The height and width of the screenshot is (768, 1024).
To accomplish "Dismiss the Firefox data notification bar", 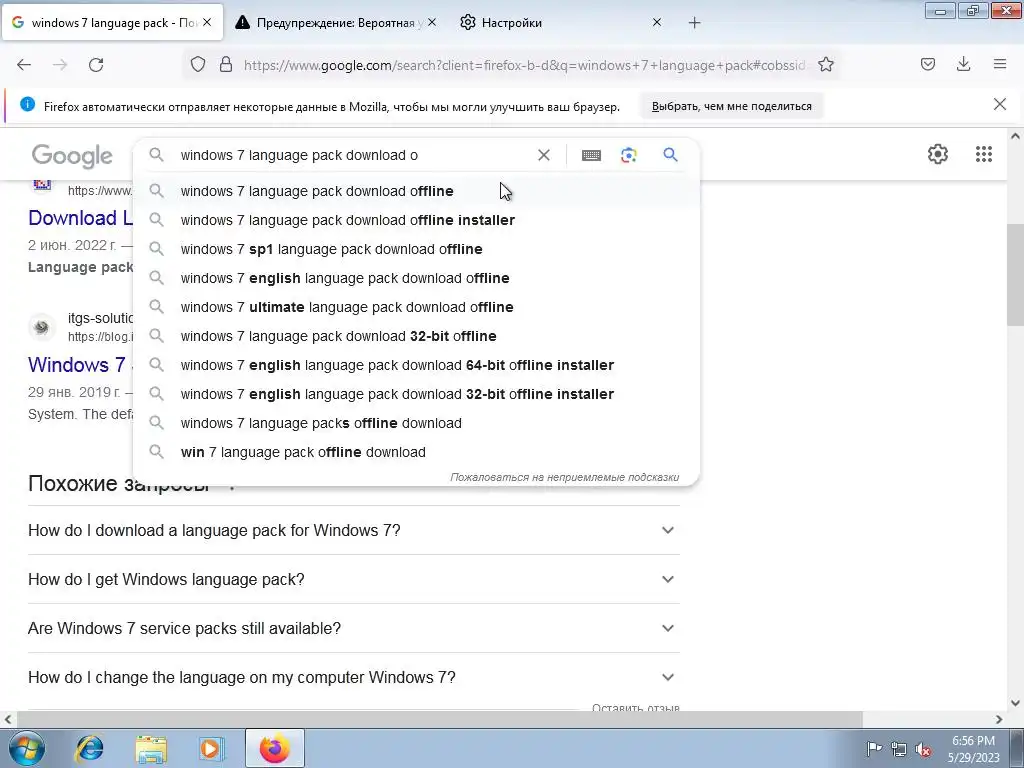I will (999, 104).
